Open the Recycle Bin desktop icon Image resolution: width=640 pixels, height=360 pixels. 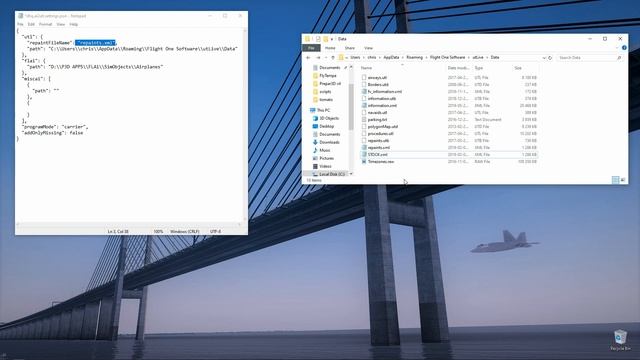point(620,340)
